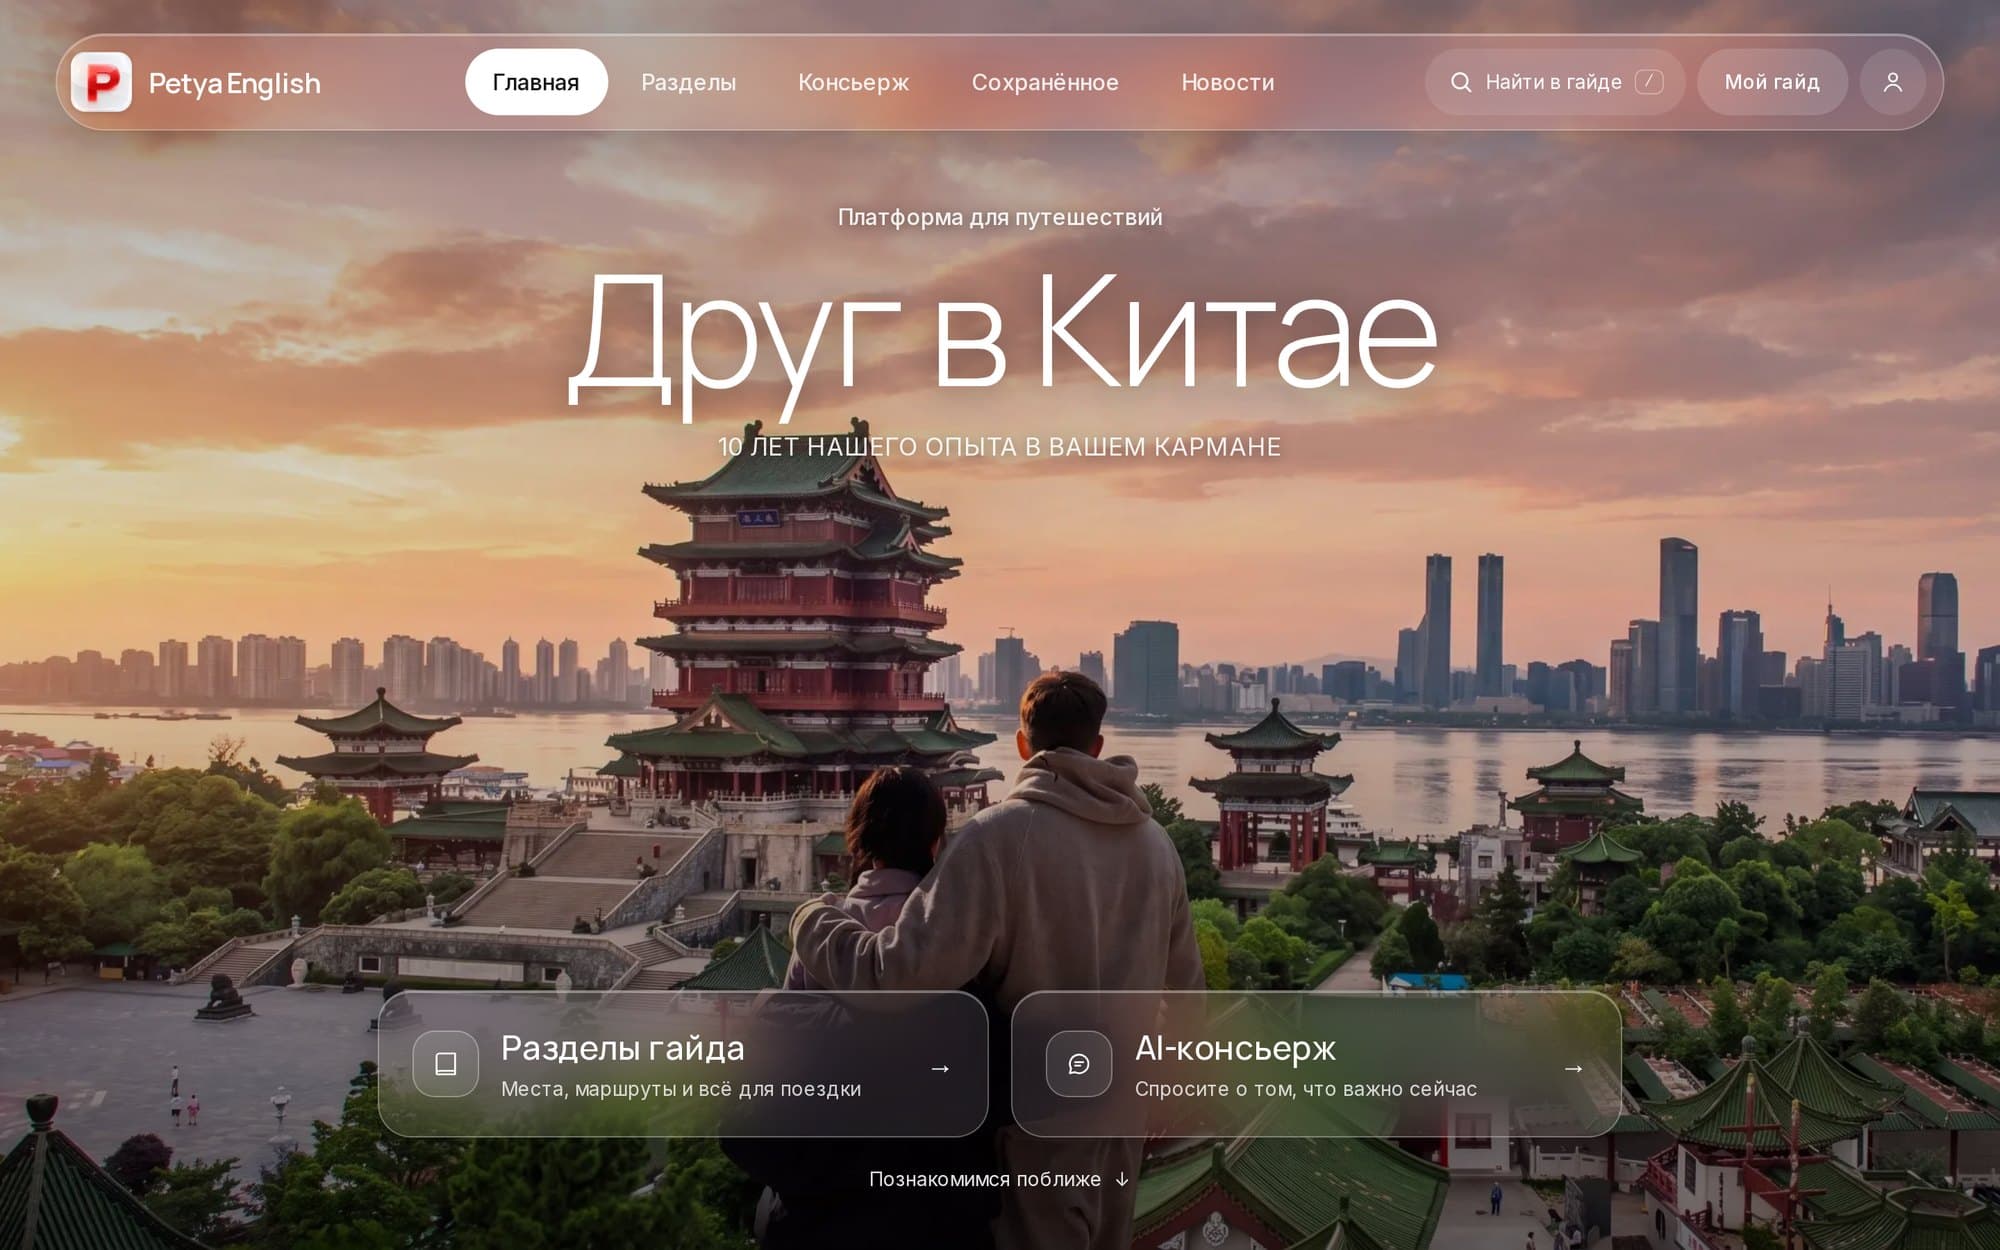This screenshot has height=1250, width=2000.
Task: Click the arrow on AI-консьерж card
Action: point(1573,1069)
